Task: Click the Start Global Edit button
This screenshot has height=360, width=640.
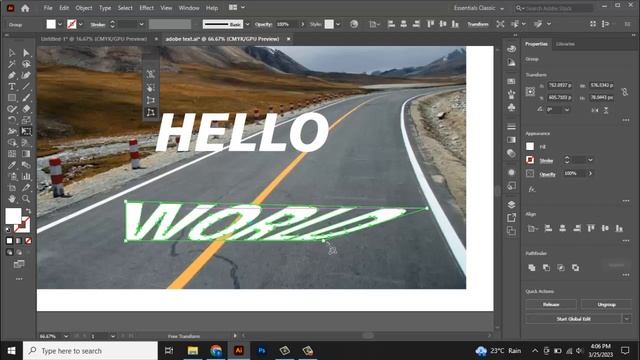Action: point(573,319)
